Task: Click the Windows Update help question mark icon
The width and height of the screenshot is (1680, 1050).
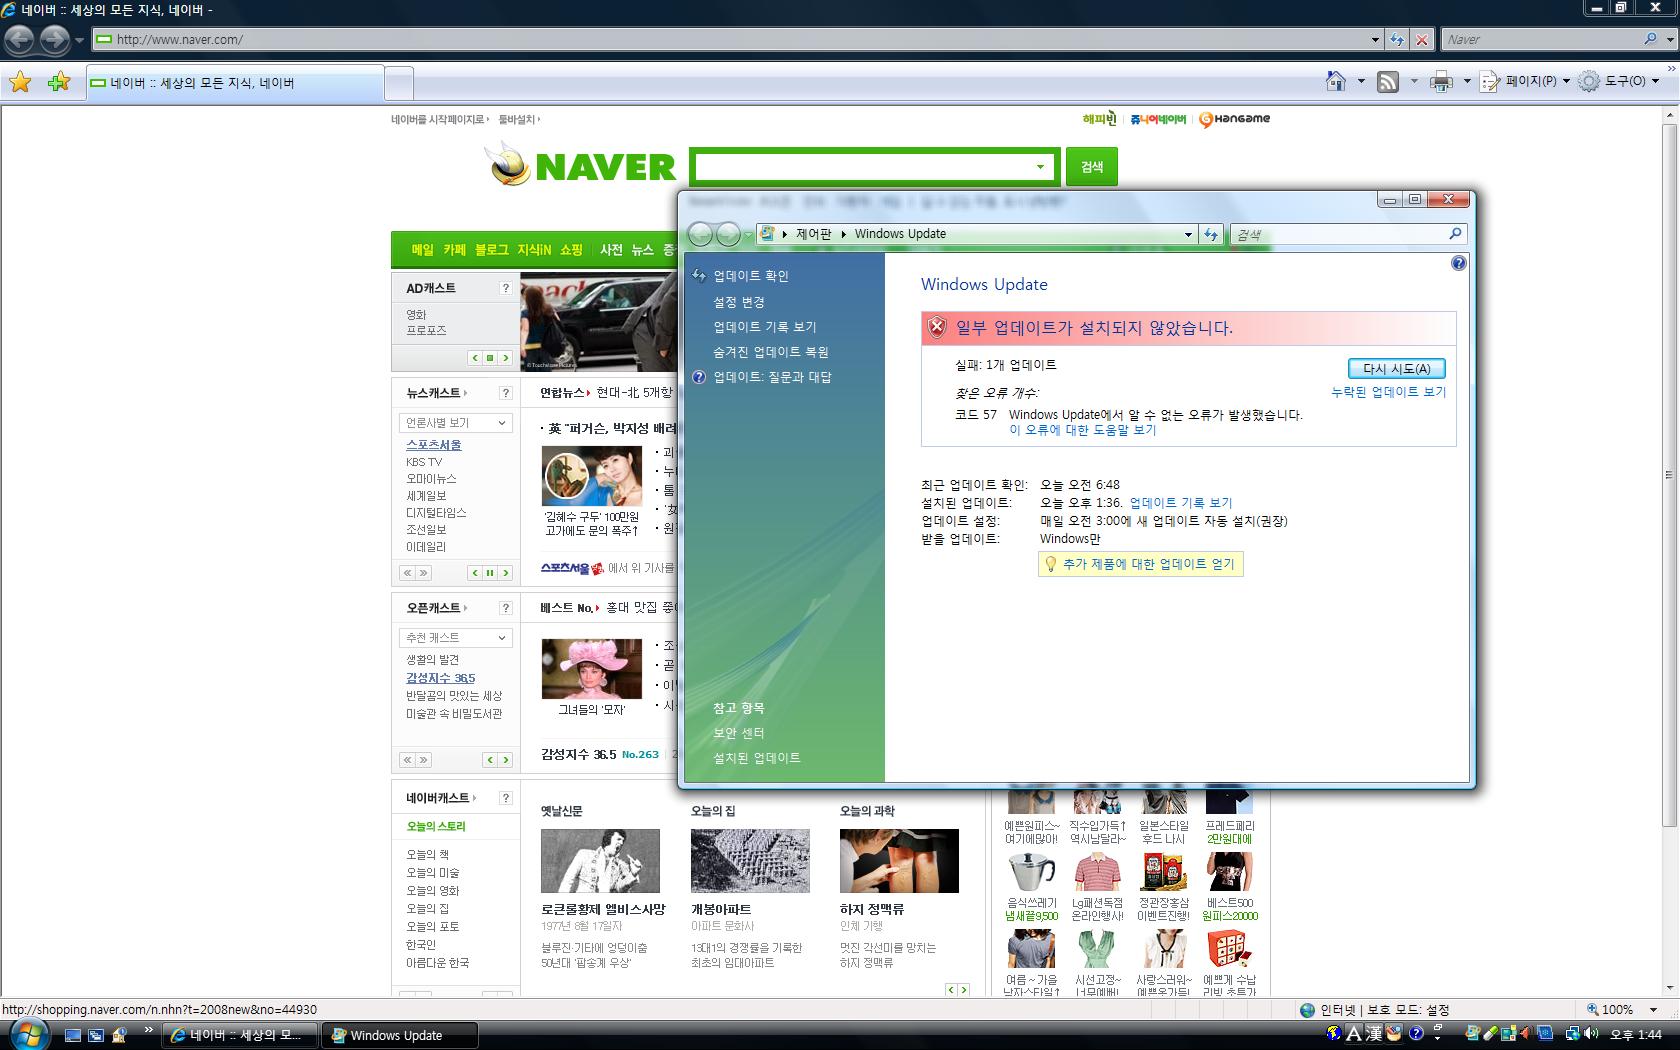Action: pos(1458,263)
